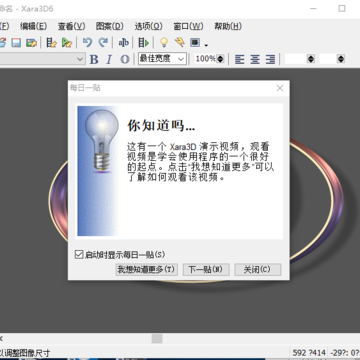Screen dimensions: 360x360
Task: Click the Undo arrow icon
Action: [x=87, y=42]
